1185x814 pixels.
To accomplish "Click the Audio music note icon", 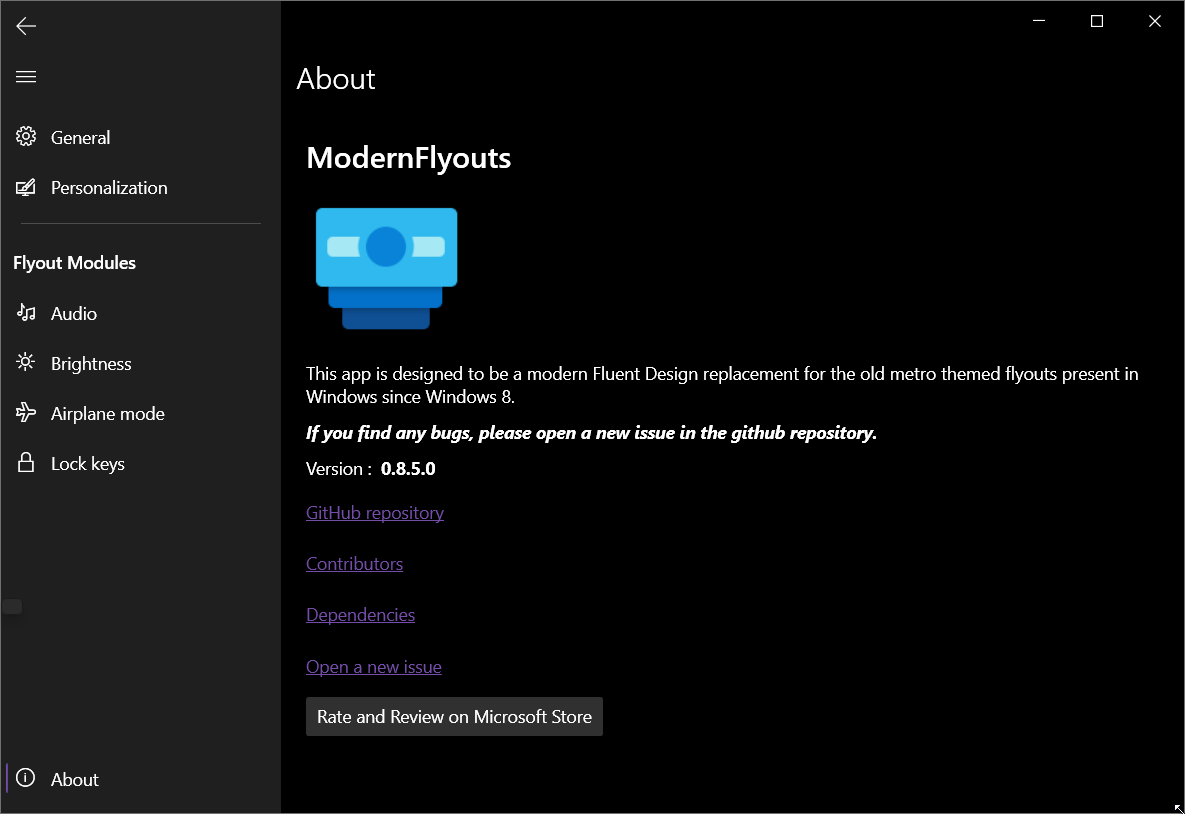I will click(26, 313).
